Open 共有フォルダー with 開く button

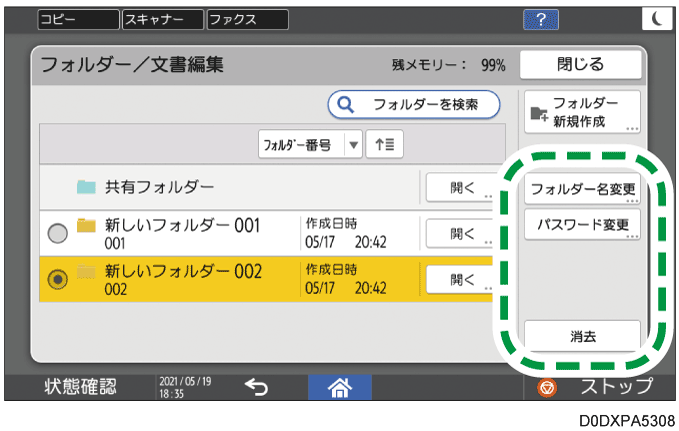[x=460, y=188]
